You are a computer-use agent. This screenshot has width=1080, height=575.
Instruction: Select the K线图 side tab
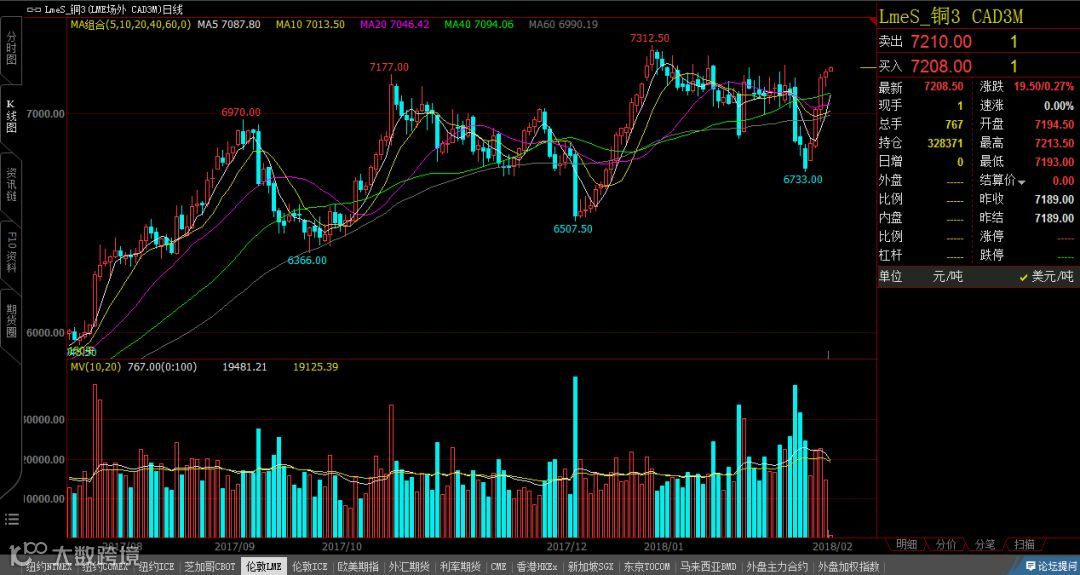[10, 116]
